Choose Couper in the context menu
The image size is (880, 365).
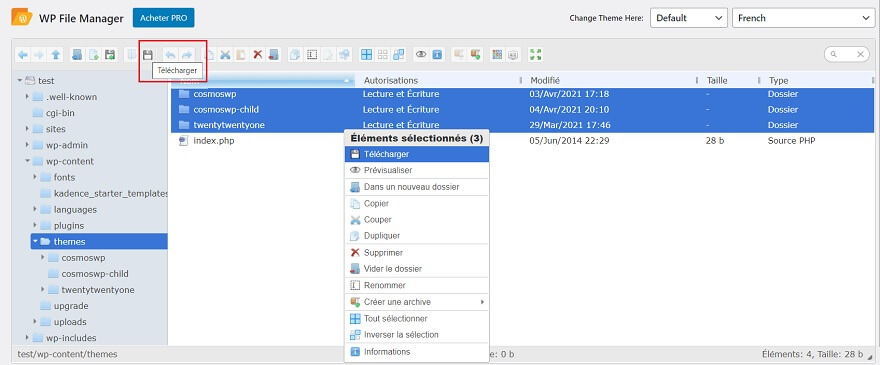417,220
